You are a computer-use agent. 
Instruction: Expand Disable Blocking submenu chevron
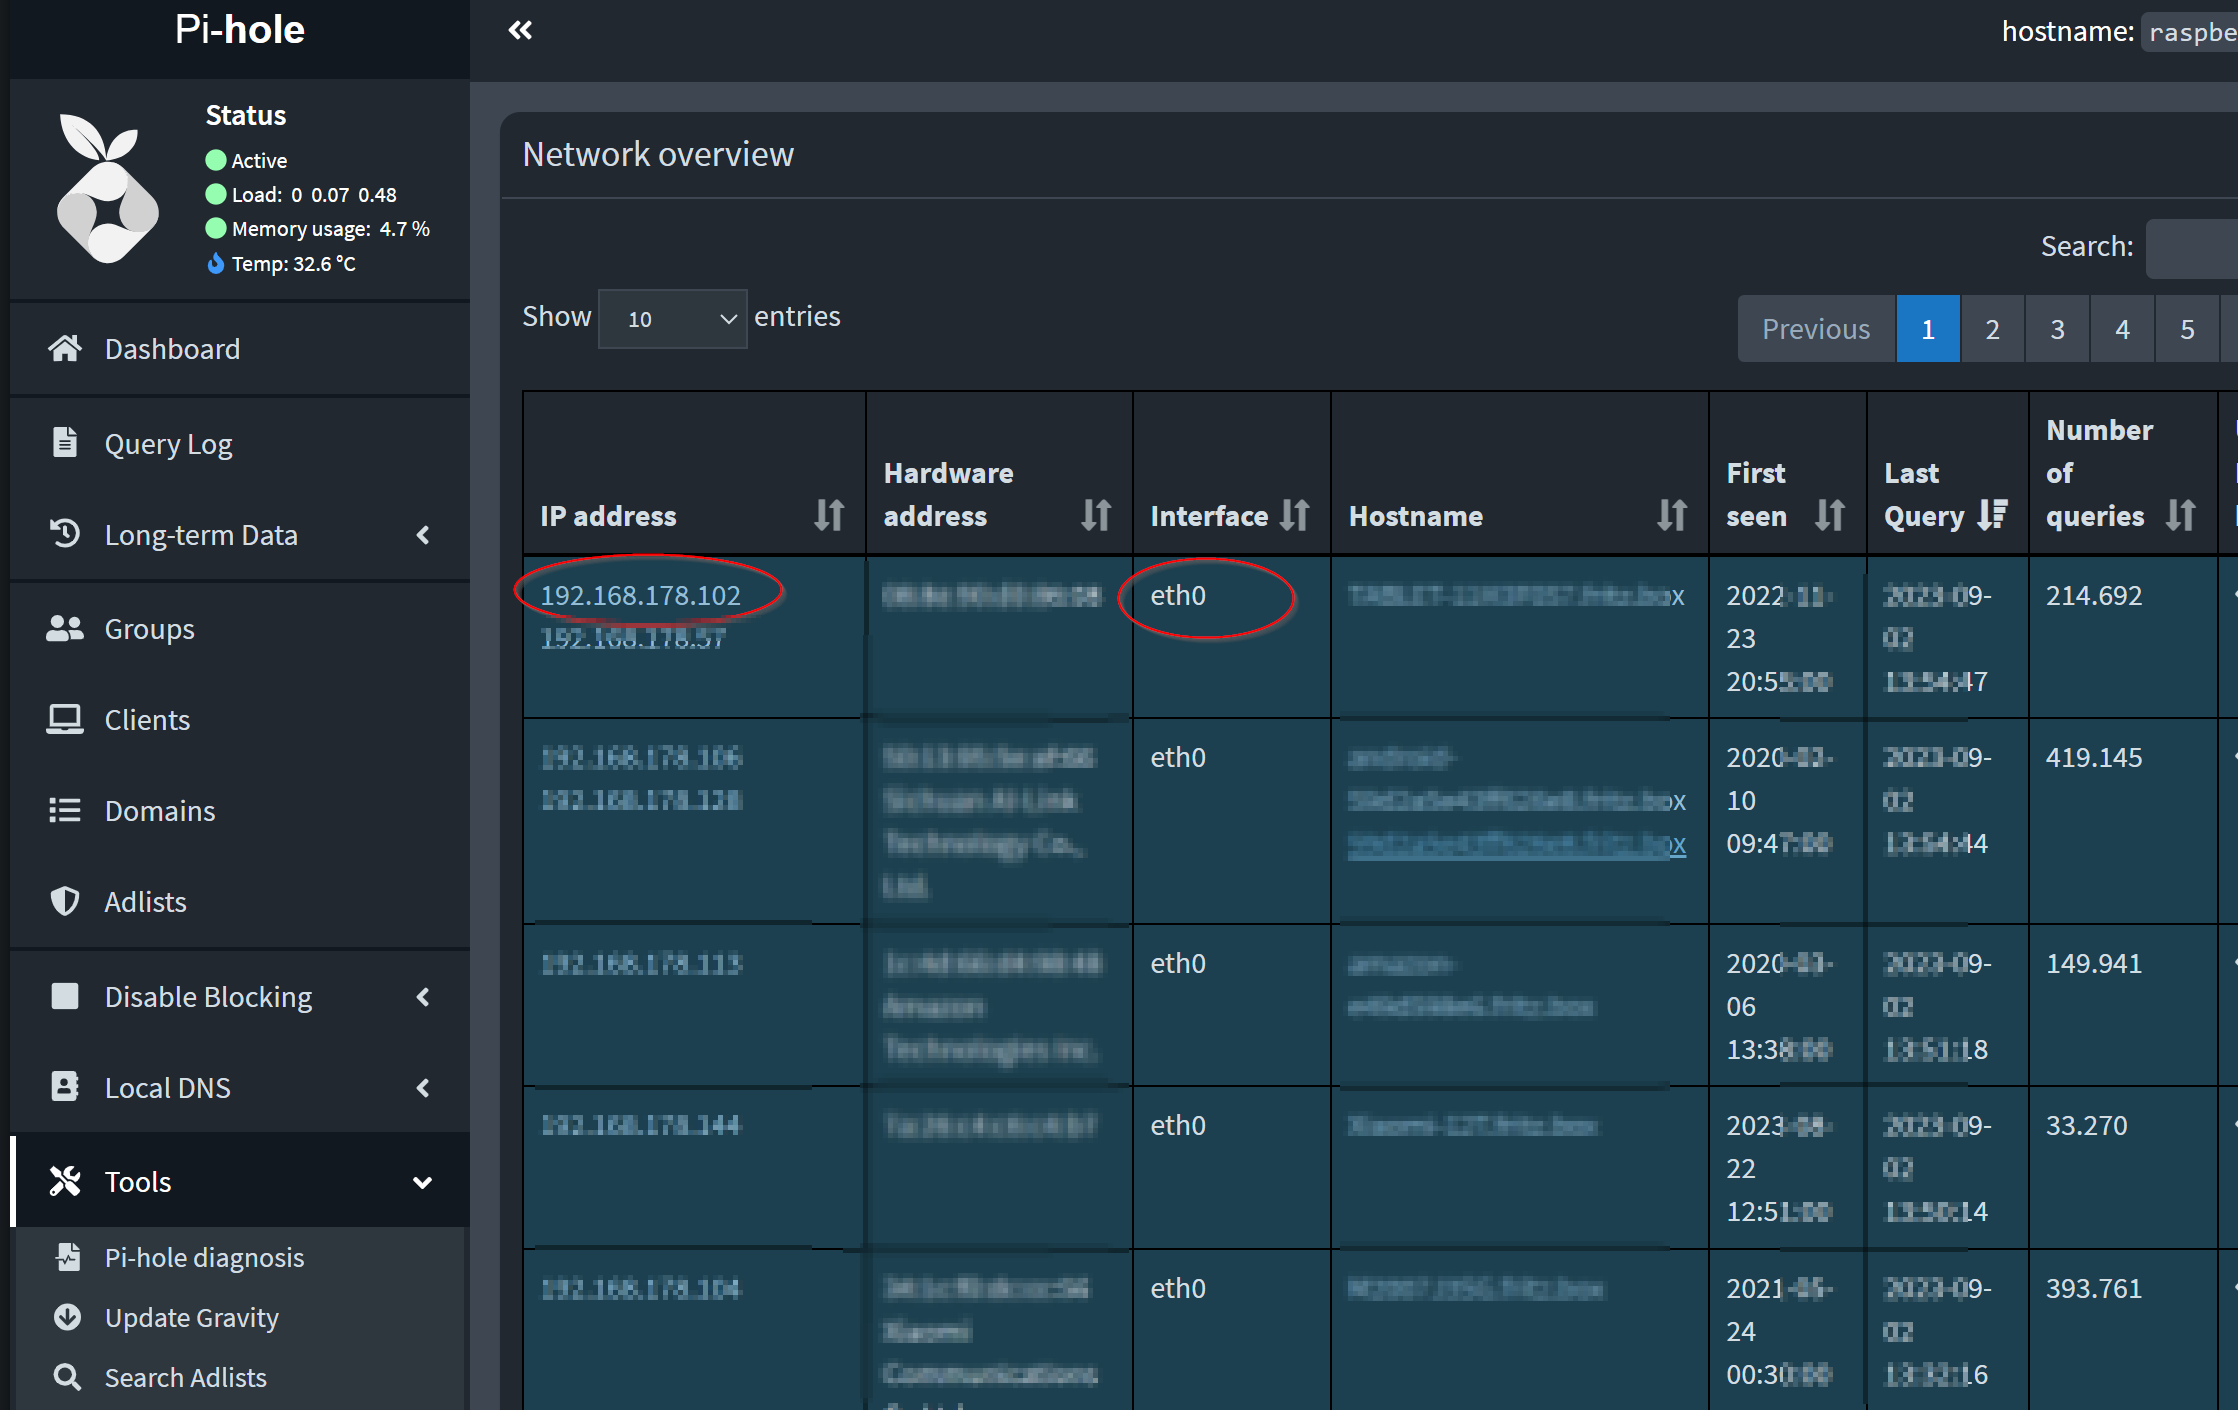[423, 997]
